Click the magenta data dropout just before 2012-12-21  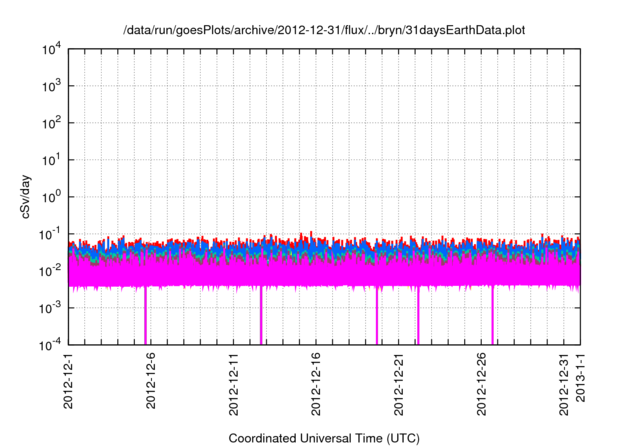(x=377, y=316)
